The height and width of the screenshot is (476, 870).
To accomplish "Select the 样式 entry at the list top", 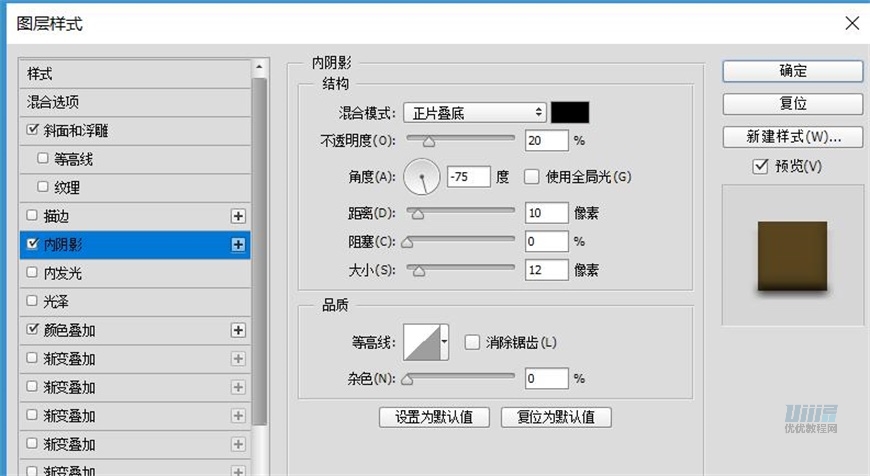I will tap(40, 74).
